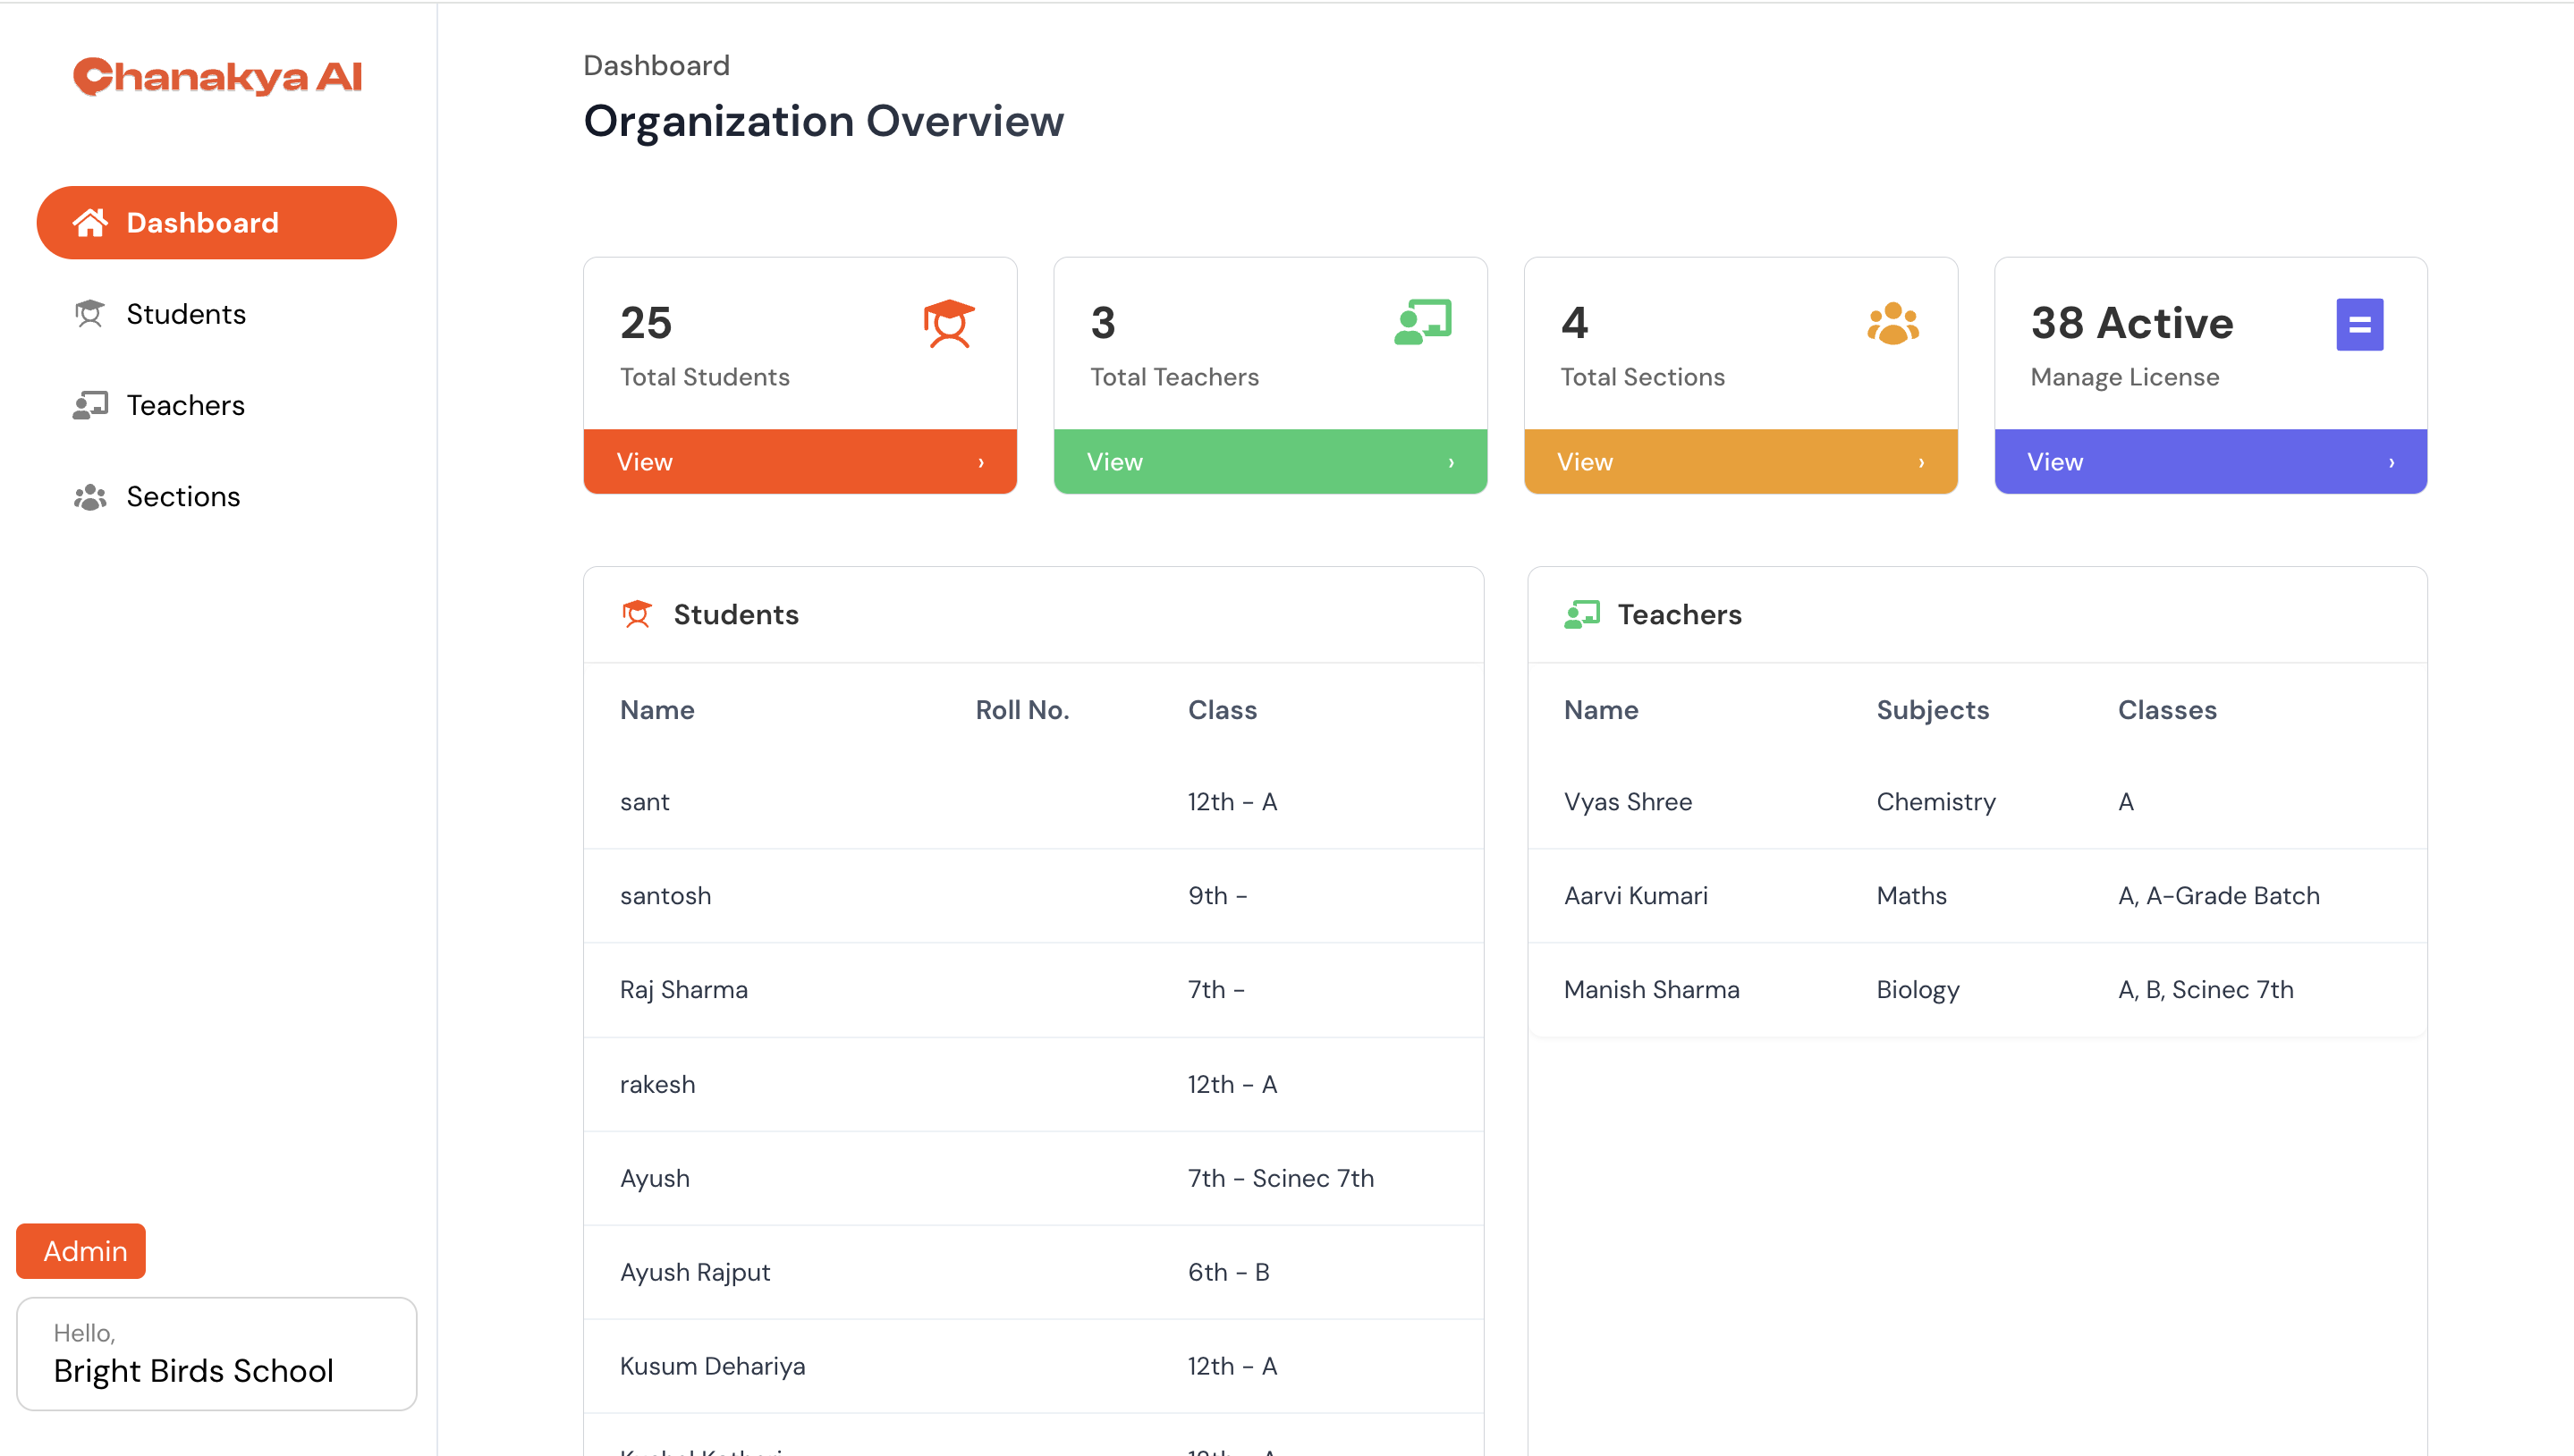2574x1456 pixels.
Task: Click the Students panel title
Action: 736,614
